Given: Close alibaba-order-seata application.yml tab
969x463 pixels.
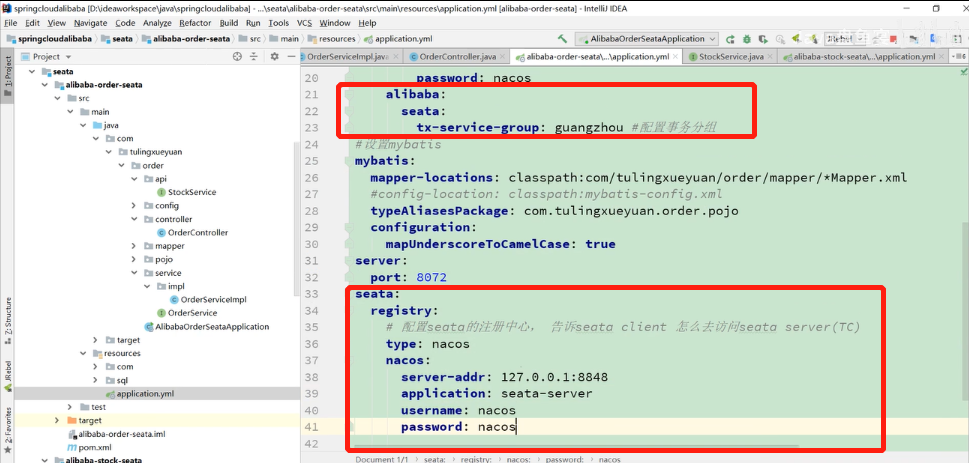Looking at the screenshot, I should (x=676, y=57).
